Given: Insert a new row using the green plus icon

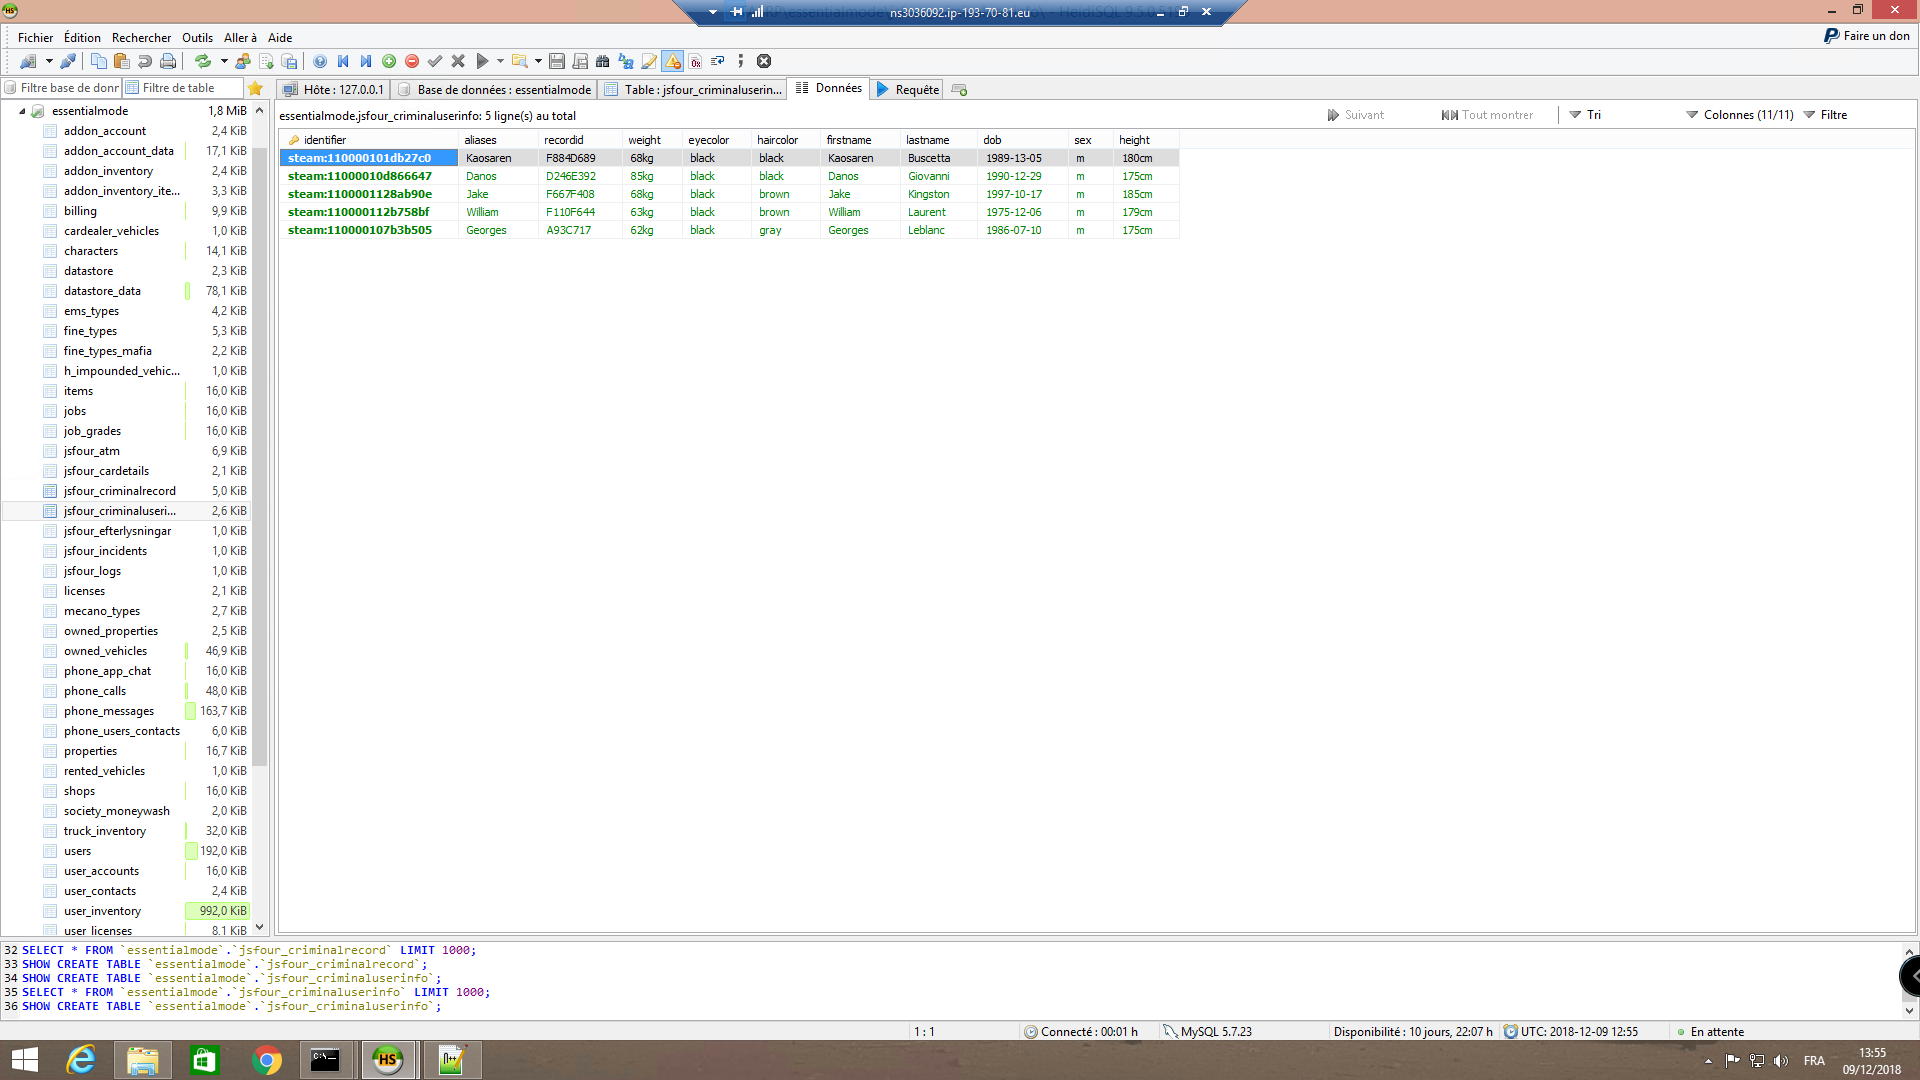Looking at the screenshot, I should click(x=389, y=61).
